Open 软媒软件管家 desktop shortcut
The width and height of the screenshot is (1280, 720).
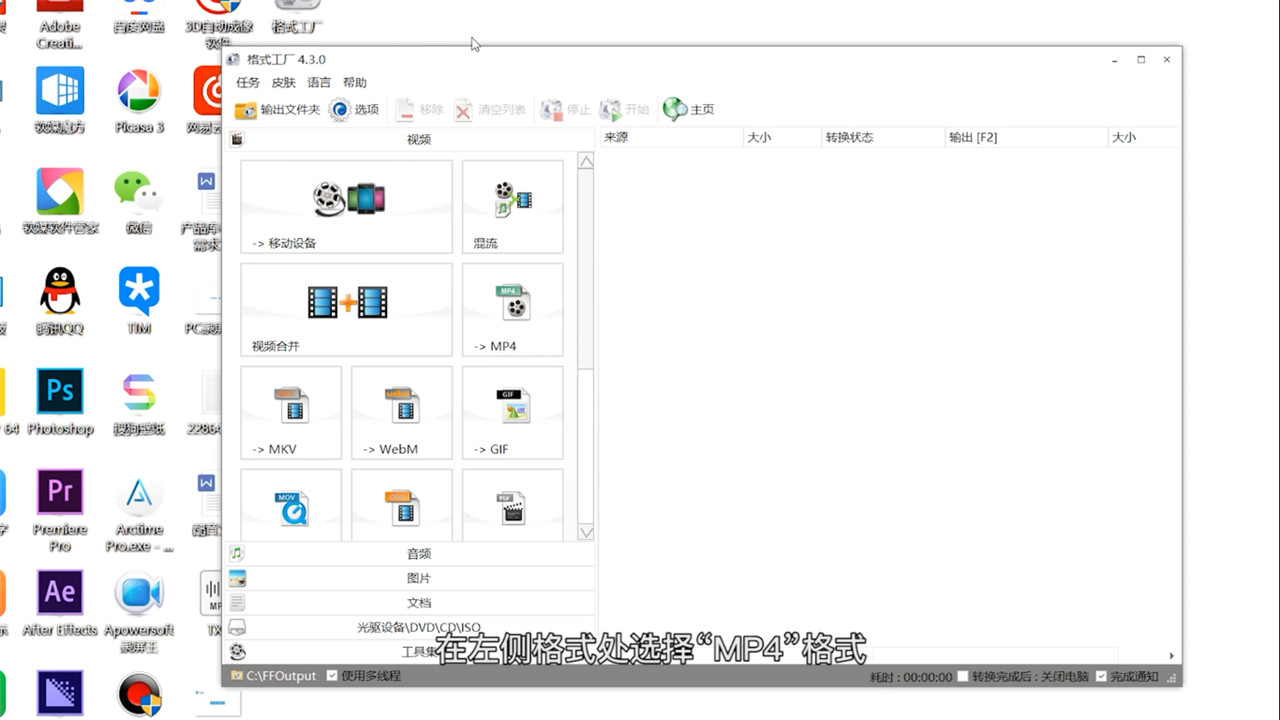pos(60,201)
